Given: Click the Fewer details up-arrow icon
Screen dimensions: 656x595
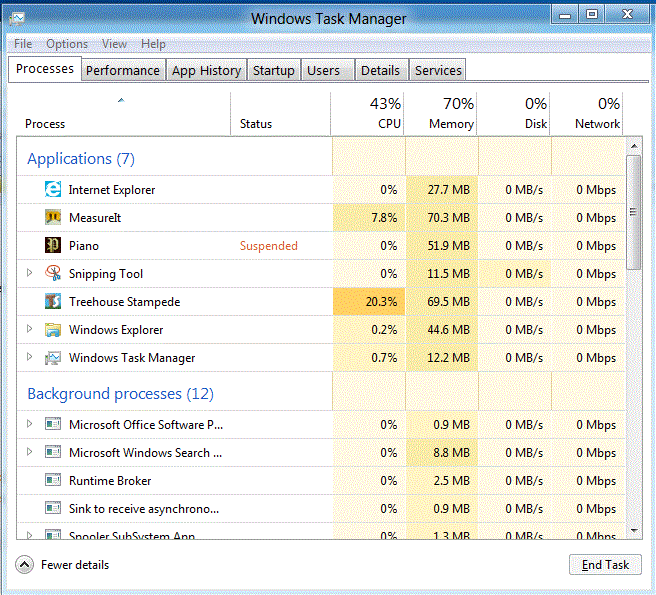Looking at the screenshot, I should pyautogui.click(x=24, y=565).
